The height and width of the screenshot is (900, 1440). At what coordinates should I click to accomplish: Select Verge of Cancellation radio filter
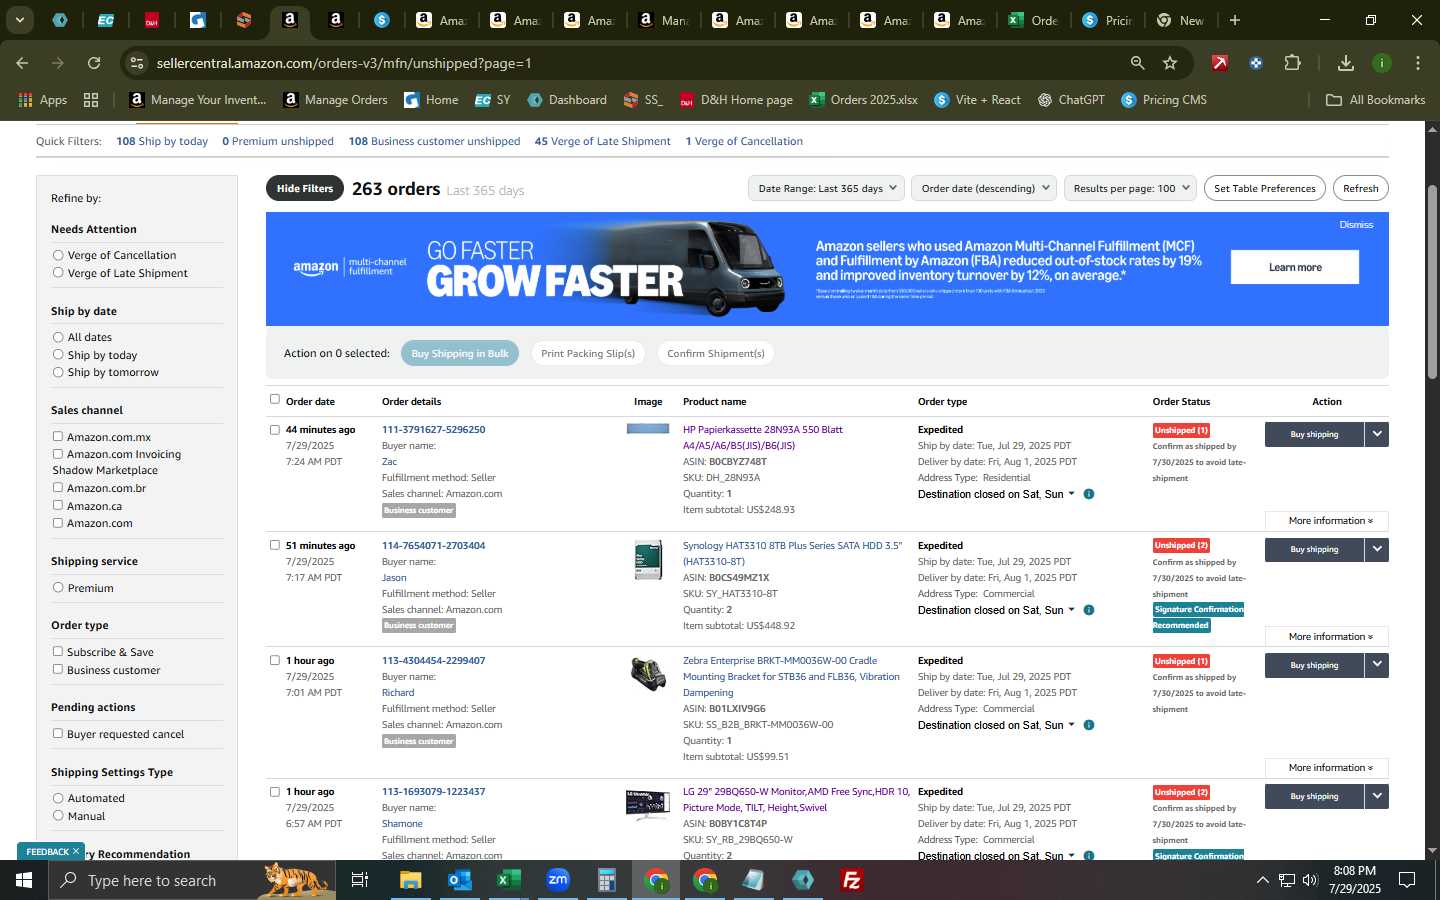(x=58, y=255)
